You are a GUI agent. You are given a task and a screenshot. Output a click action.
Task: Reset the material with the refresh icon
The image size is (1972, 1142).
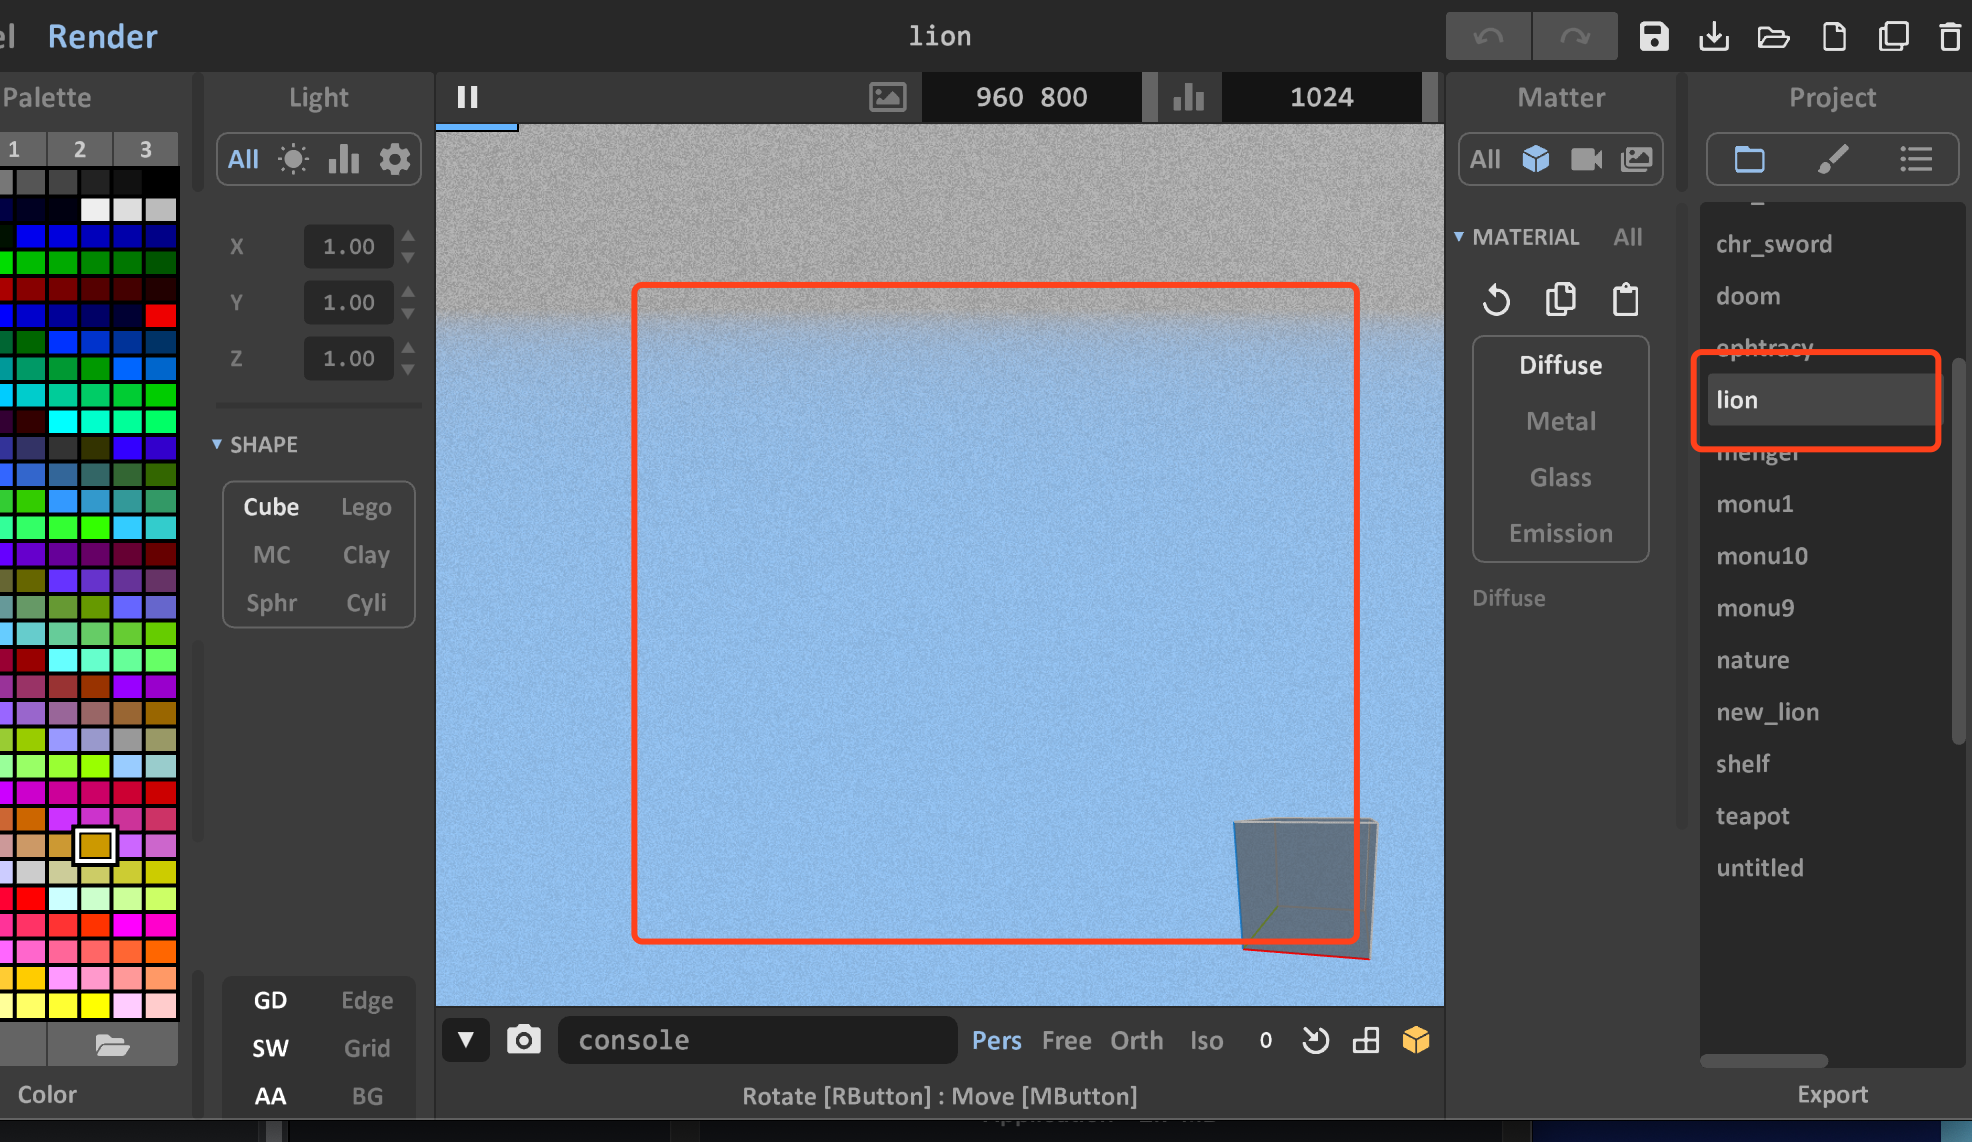click(x=1496, y=299)
